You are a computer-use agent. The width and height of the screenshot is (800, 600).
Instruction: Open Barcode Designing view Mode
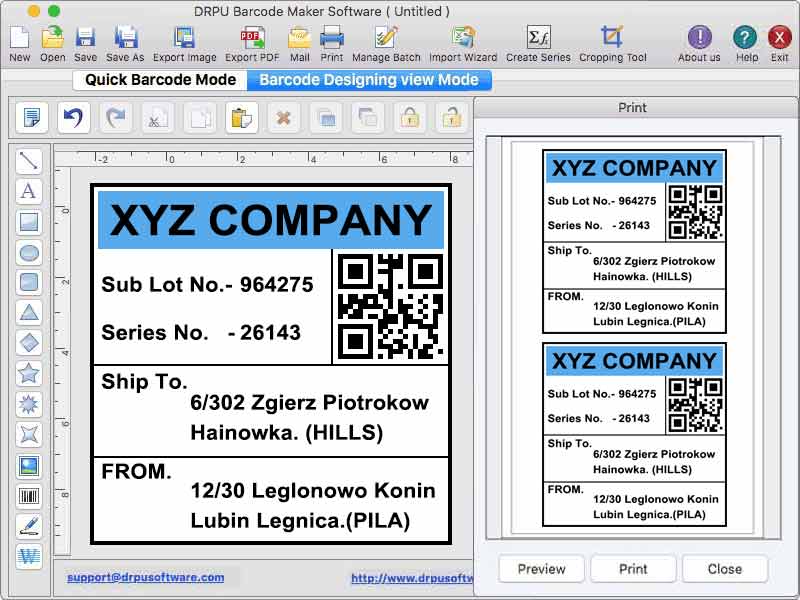pos(370,80)
